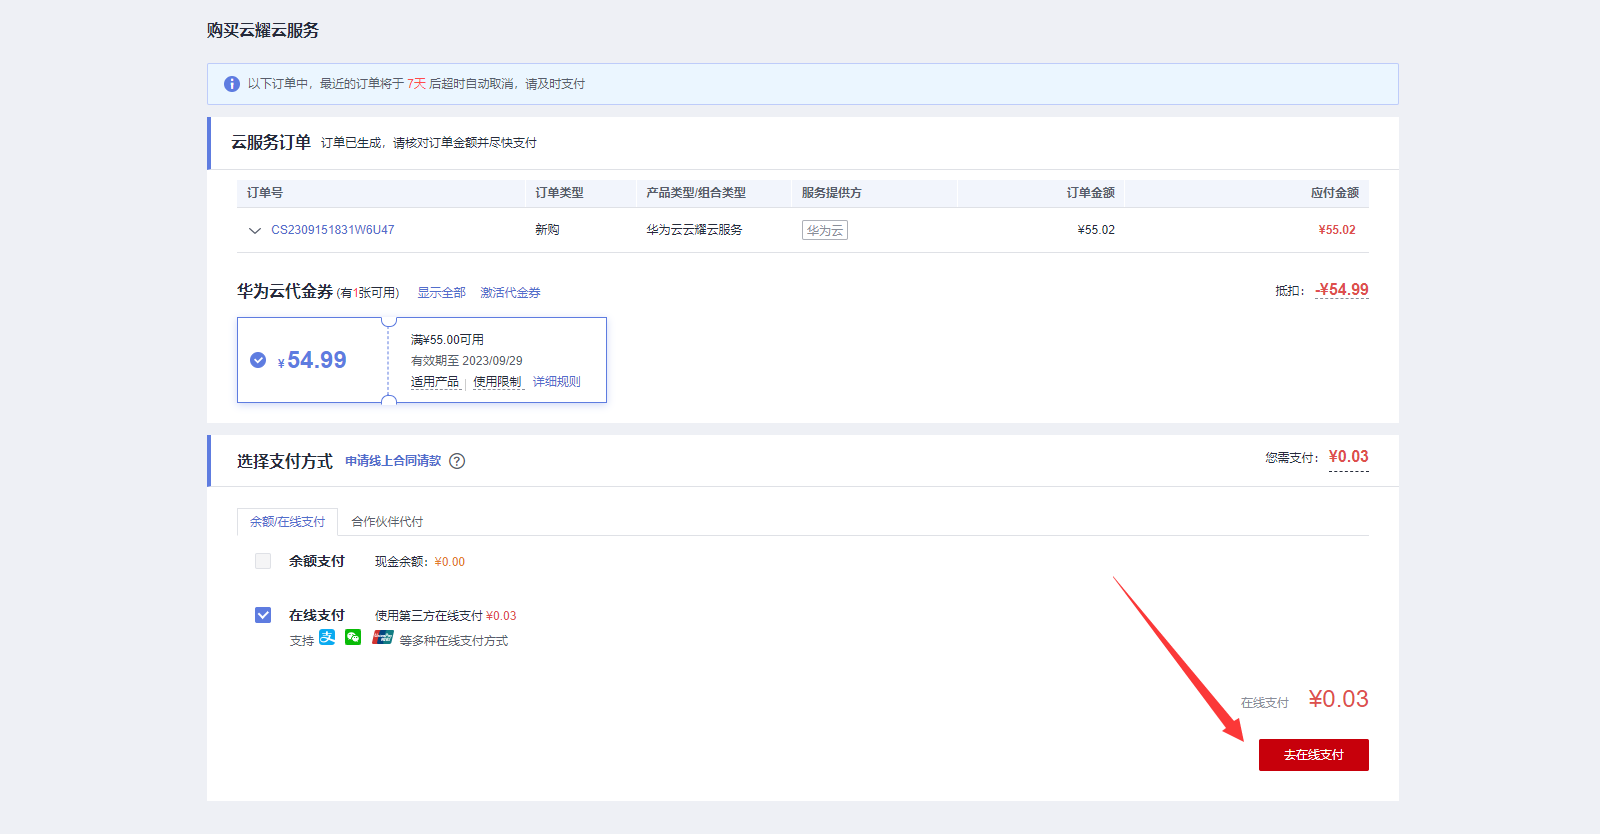Click 使用第三方在线支付 ¥0.03 text
1600x834 pixels.
(446, 616)
